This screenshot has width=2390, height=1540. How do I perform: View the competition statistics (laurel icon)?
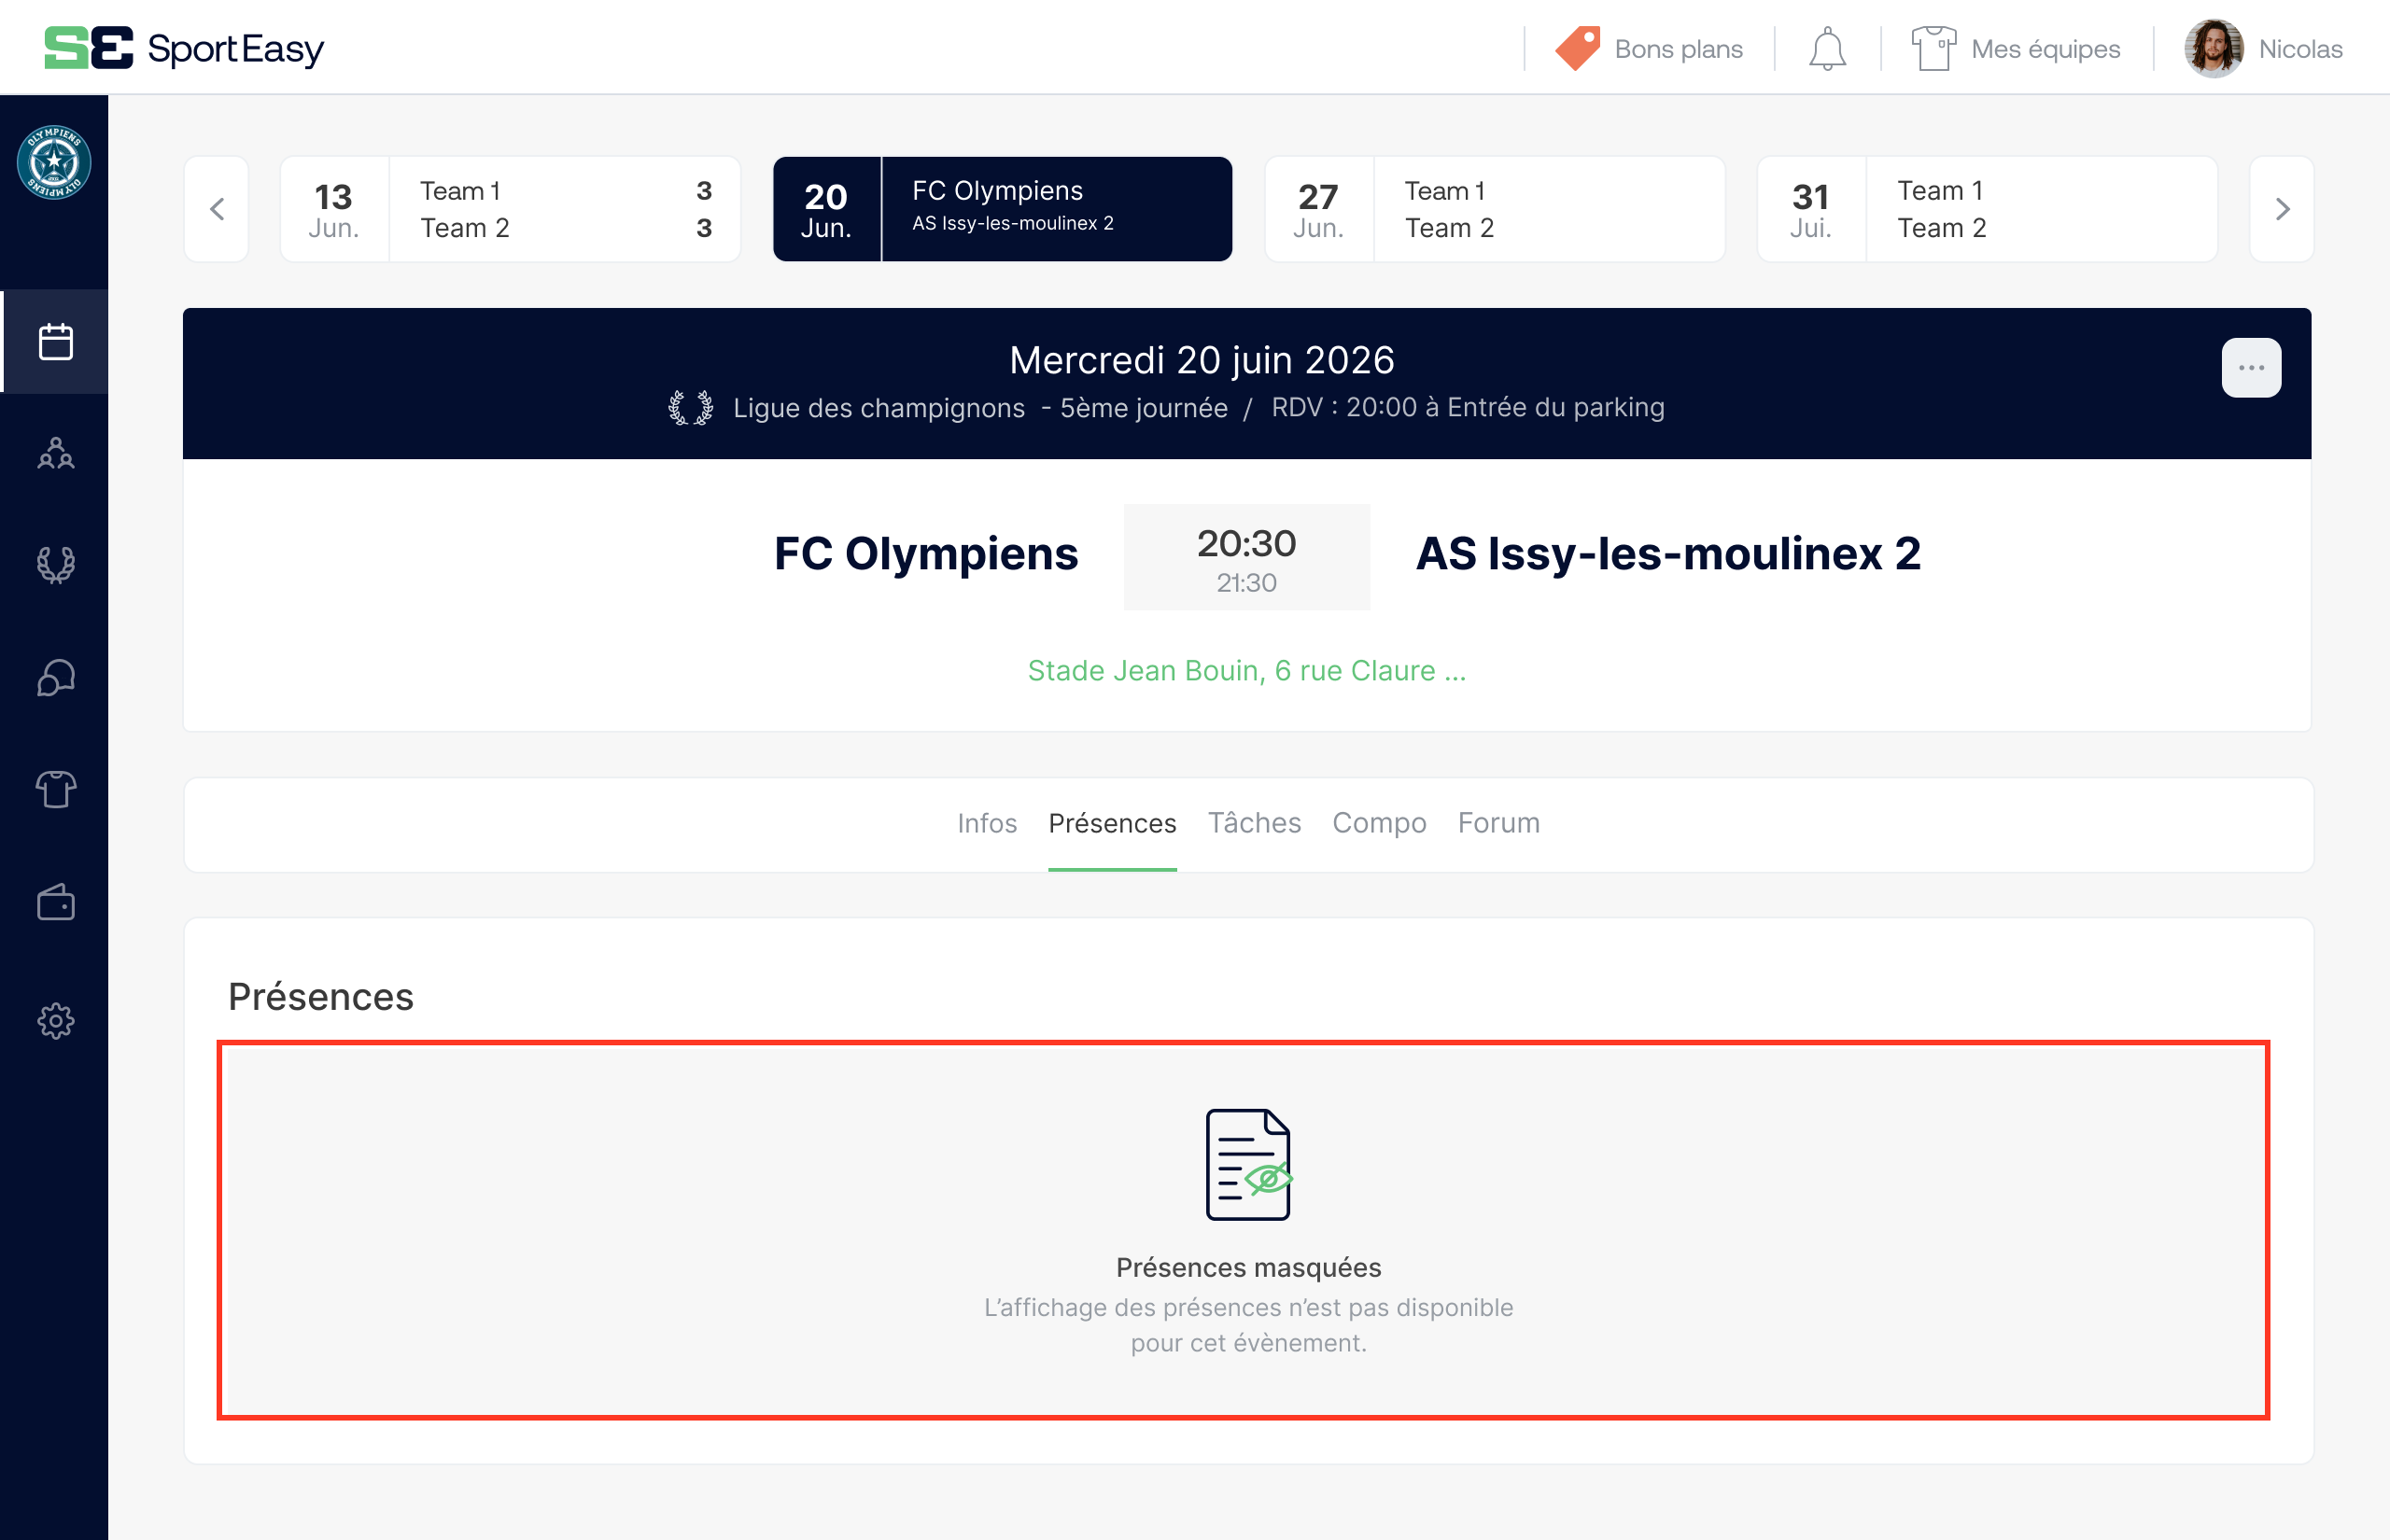[55, 565]
